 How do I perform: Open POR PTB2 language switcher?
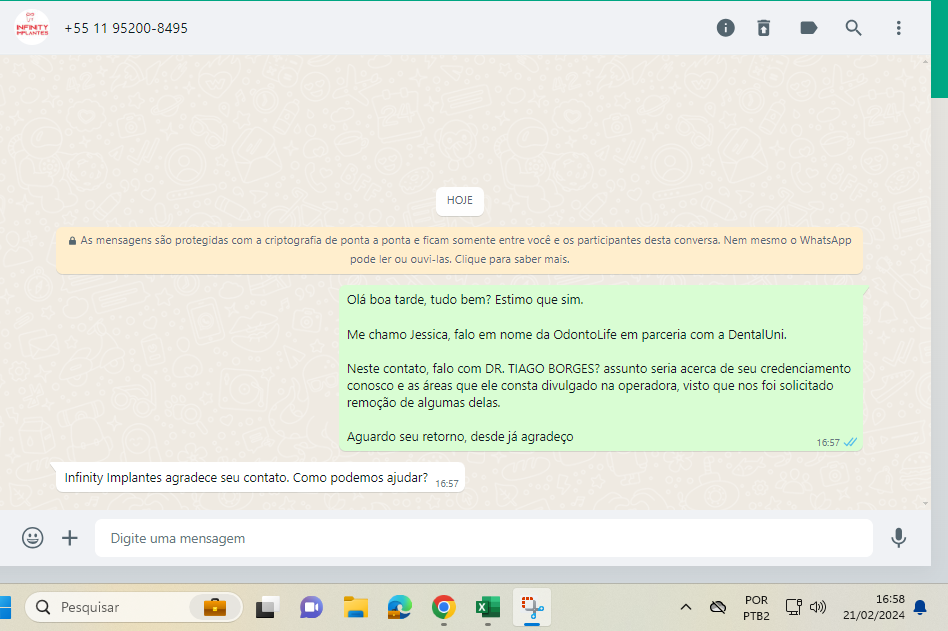(x=756, y=608)
